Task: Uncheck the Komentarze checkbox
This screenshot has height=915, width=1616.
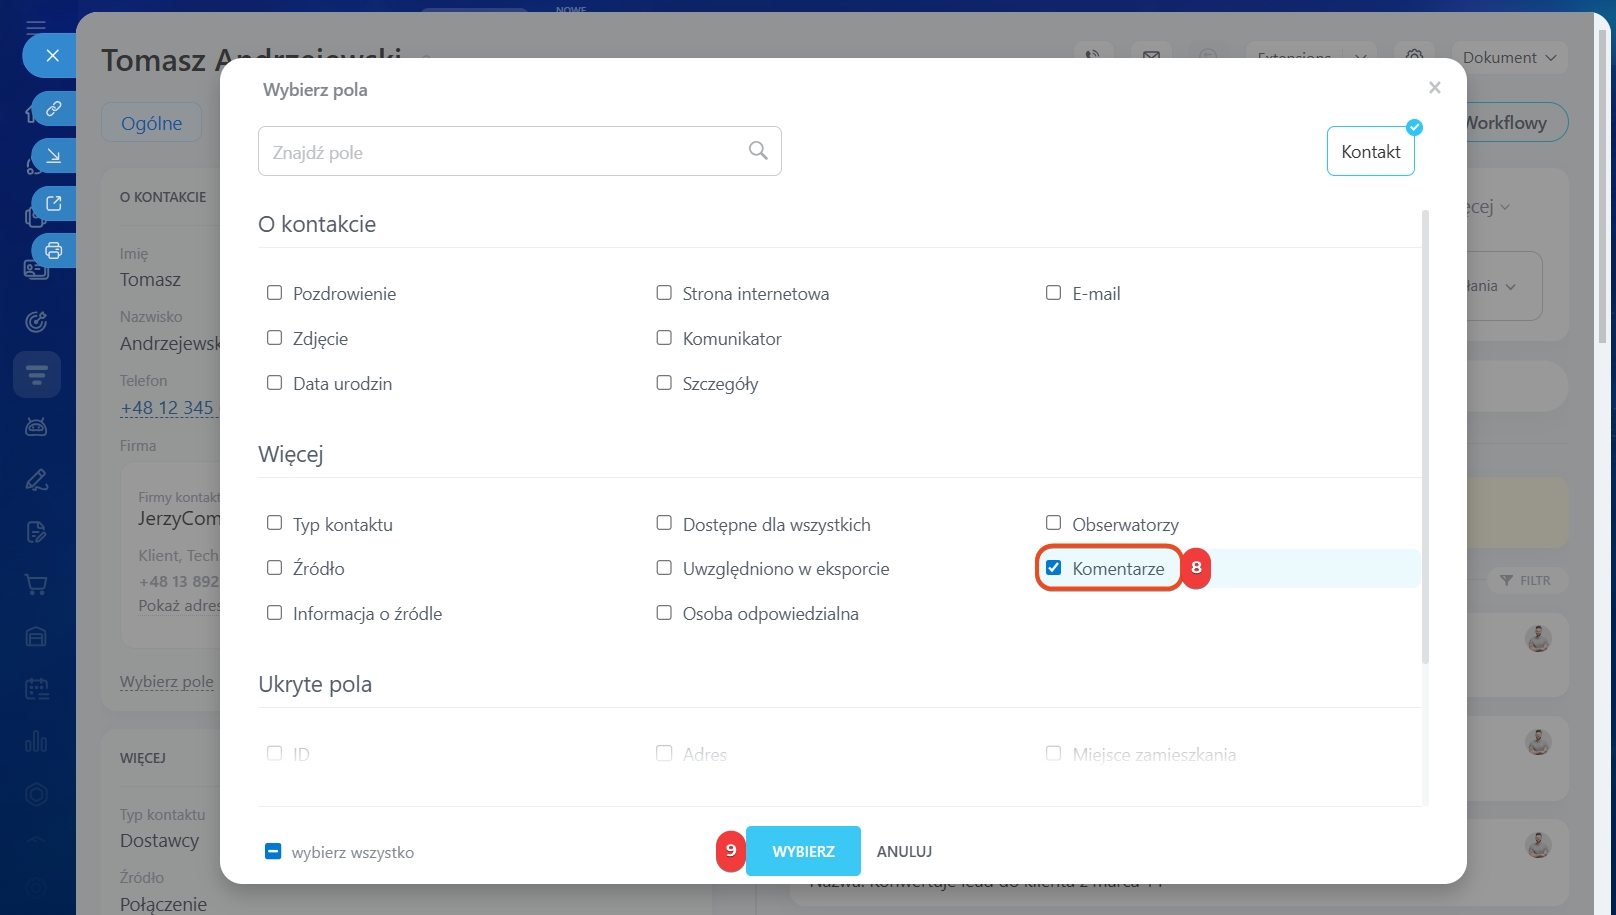Action: tap(1053, 568)
